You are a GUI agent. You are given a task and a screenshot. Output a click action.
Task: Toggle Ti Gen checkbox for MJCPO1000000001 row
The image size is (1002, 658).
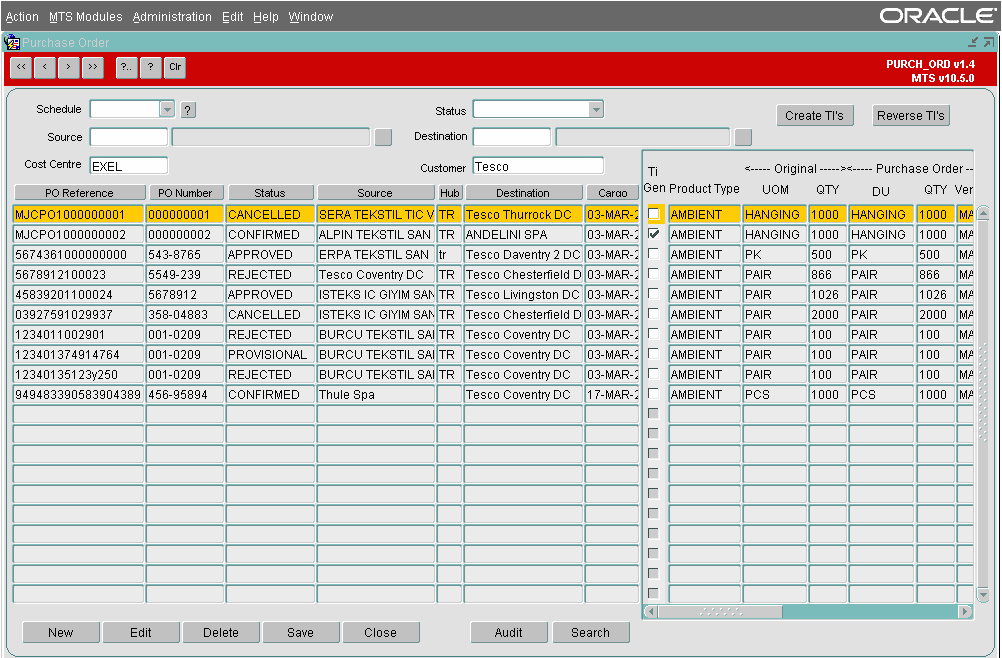654,214
